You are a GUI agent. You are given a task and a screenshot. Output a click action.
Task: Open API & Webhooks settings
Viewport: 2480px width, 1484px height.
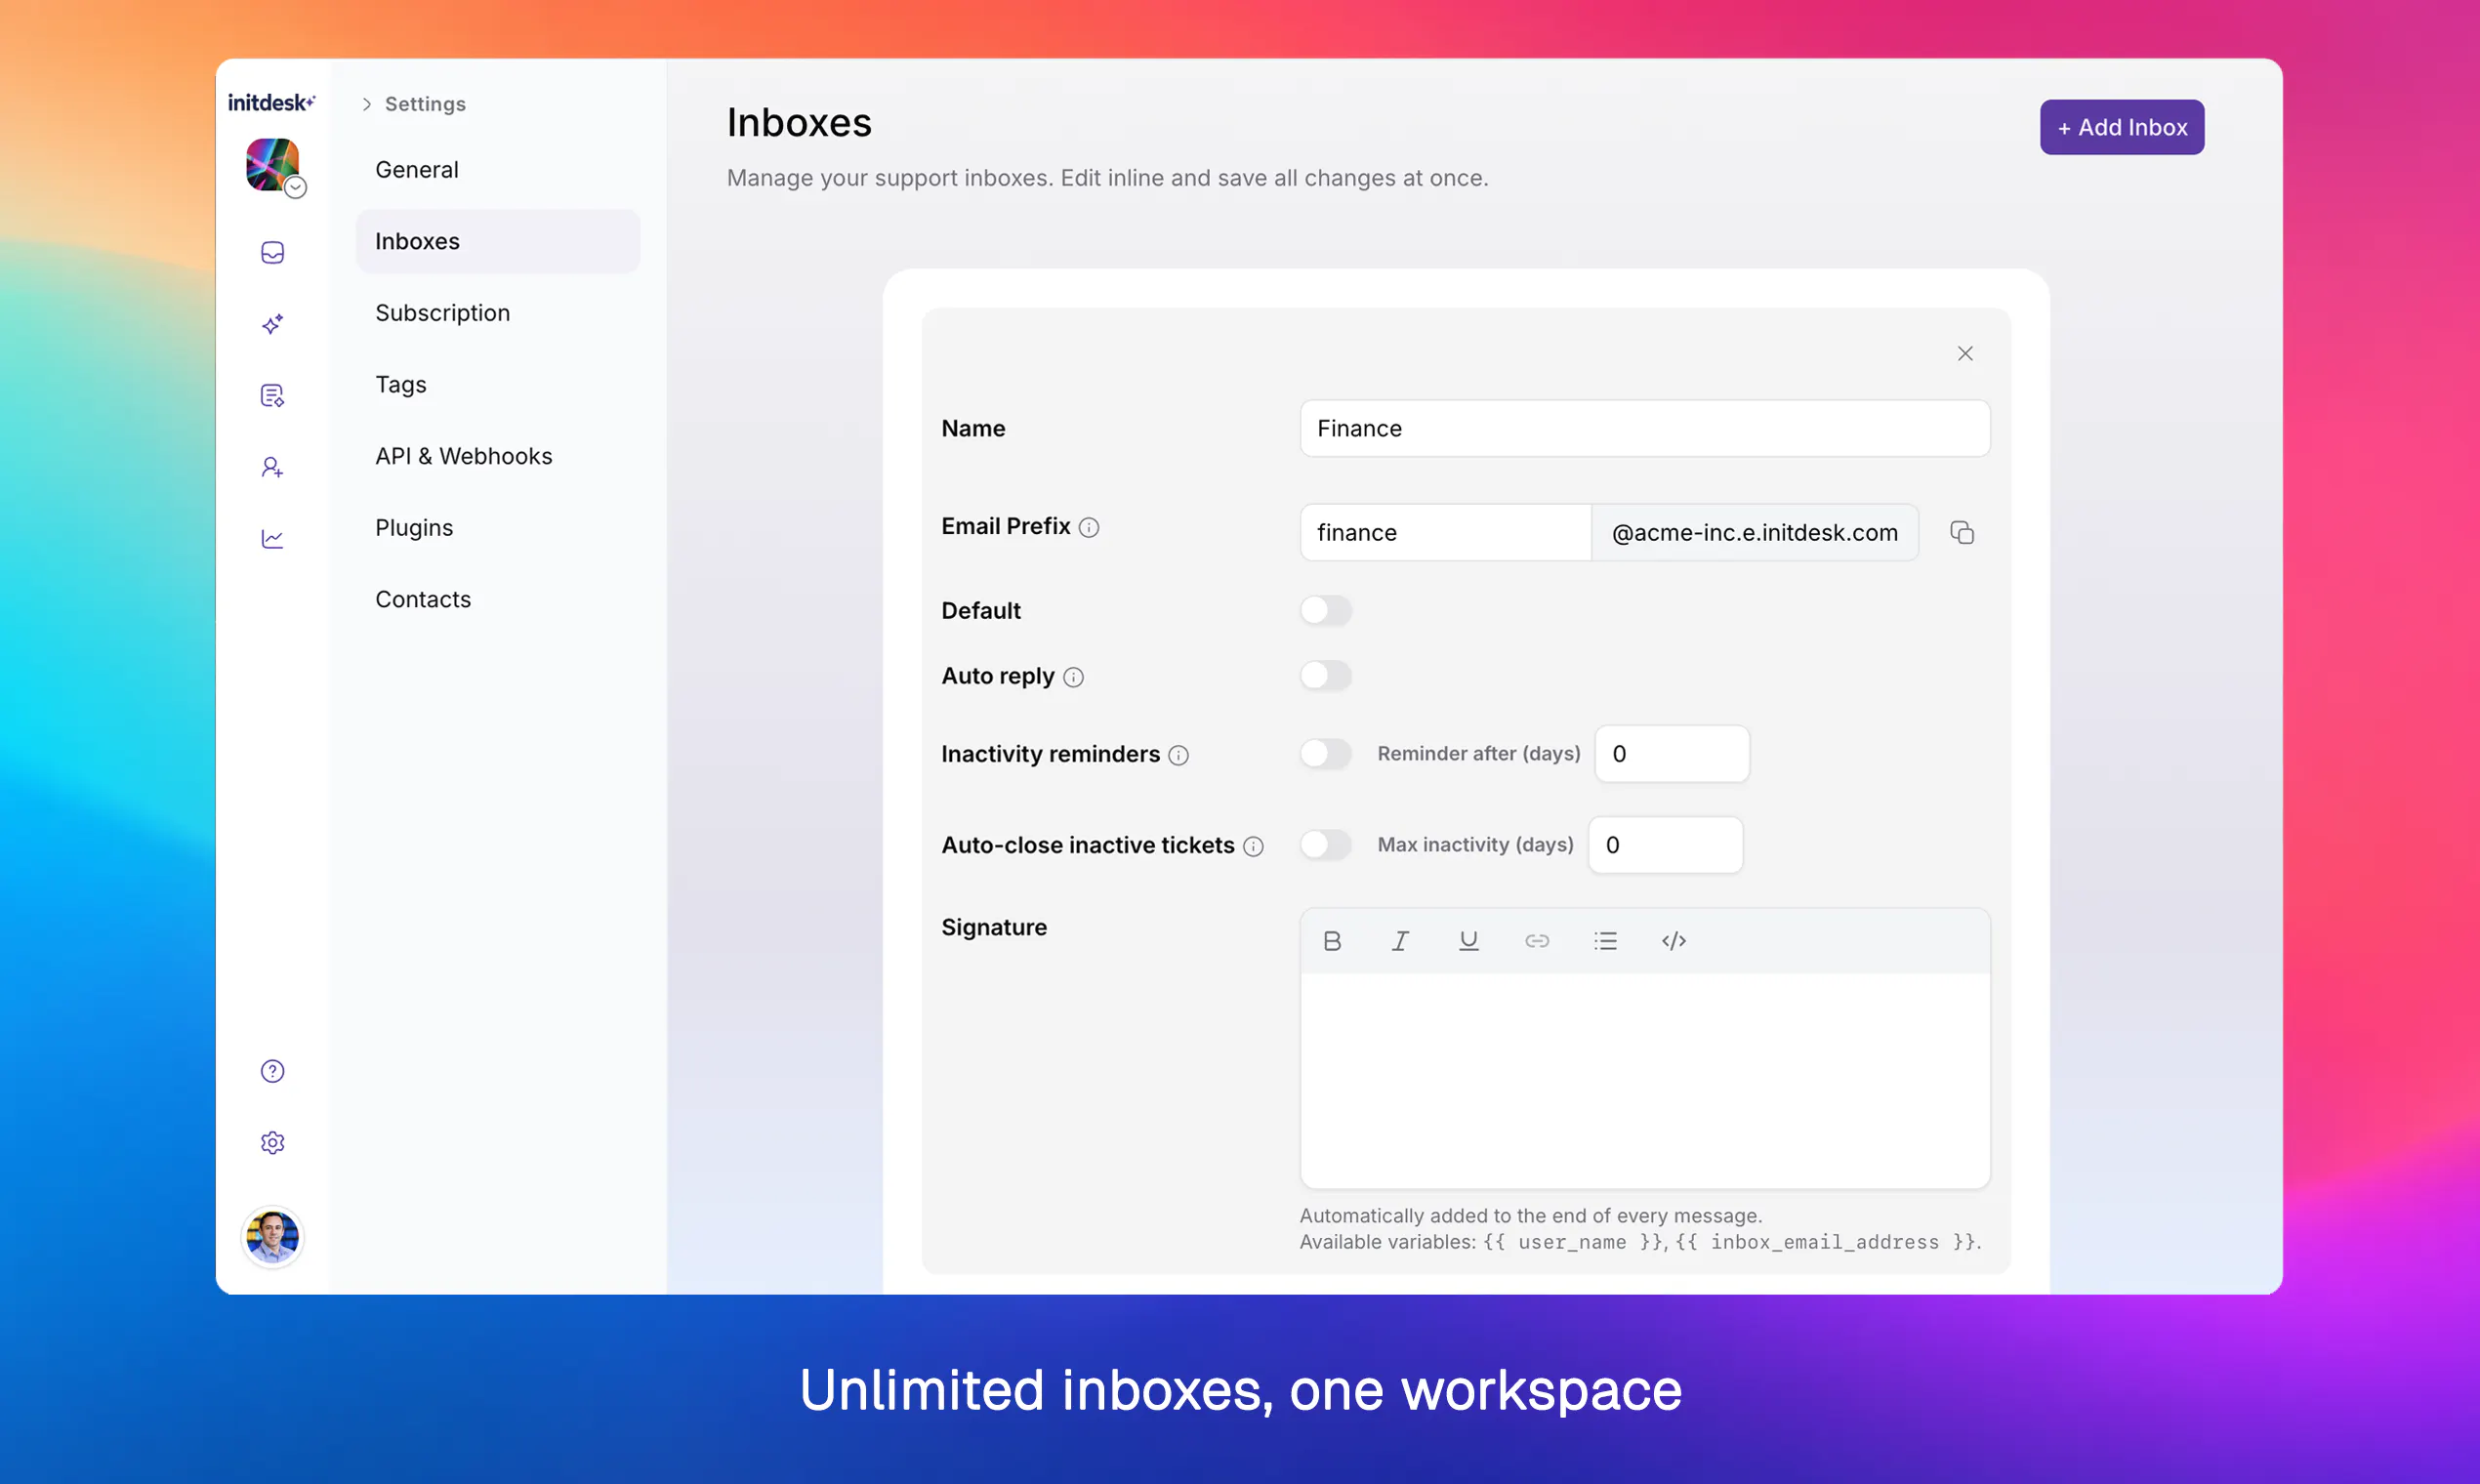pyautogui.click(x=498, y=456)
